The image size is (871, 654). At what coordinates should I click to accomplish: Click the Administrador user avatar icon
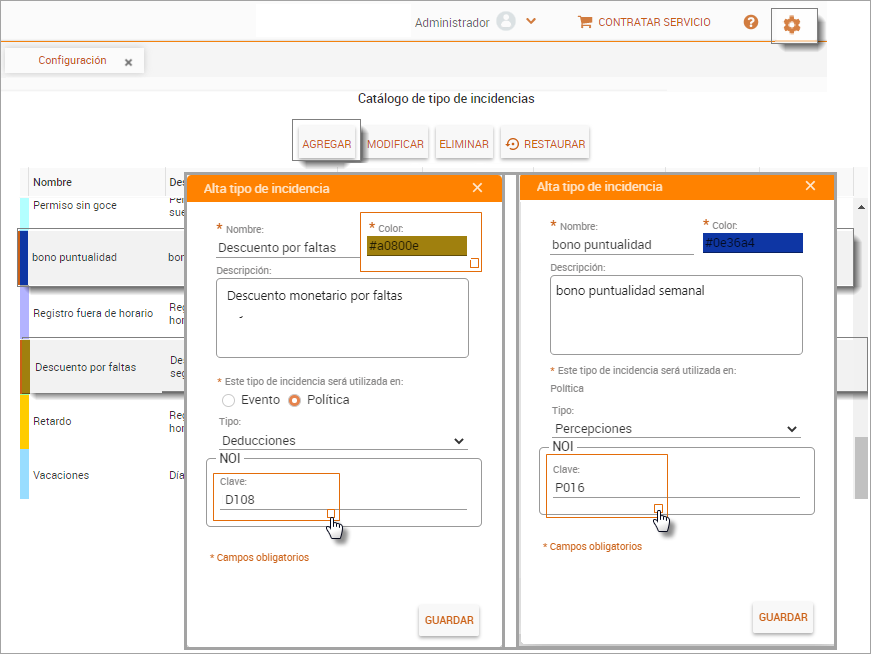[506, 22]
